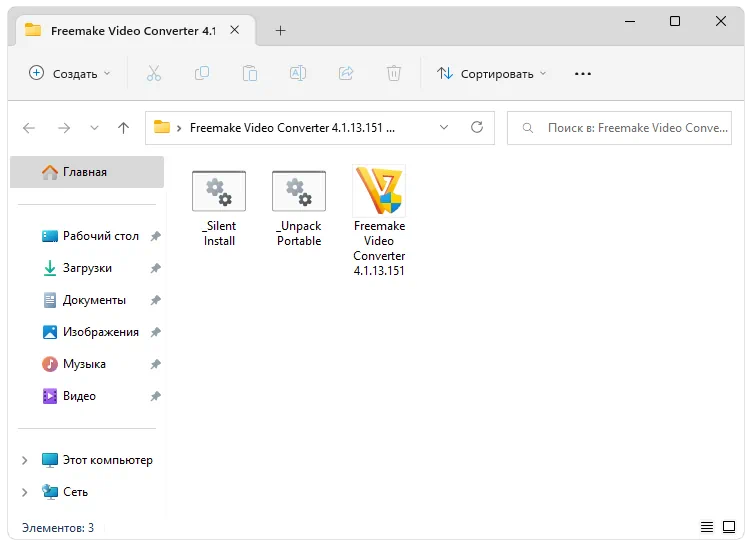This screenshot has height=548, width=751.
Task: Expand the Этот компьютер tree node
Action: [x=24, y=460]
